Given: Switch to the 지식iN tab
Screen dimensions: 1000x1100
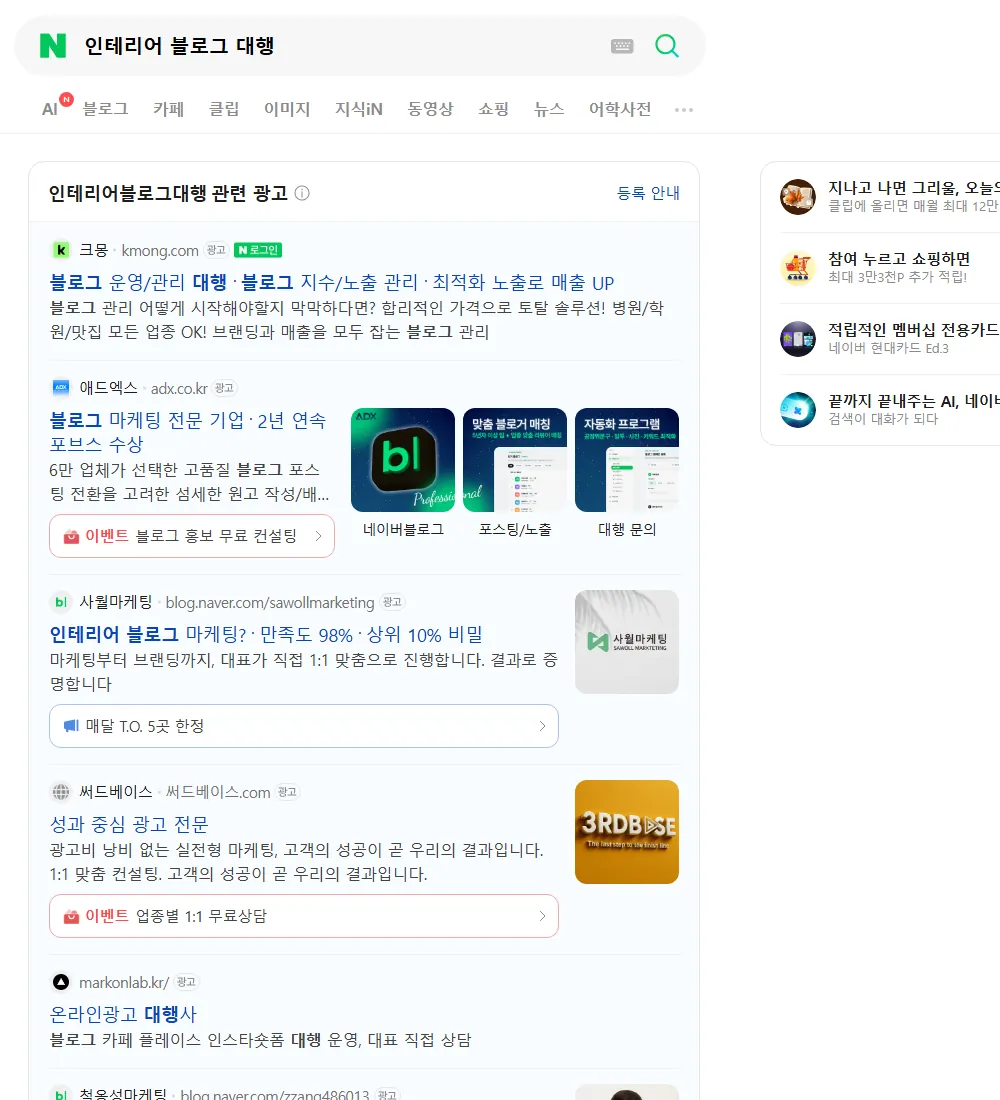Looking at the screenshot, I should [359, 109].
